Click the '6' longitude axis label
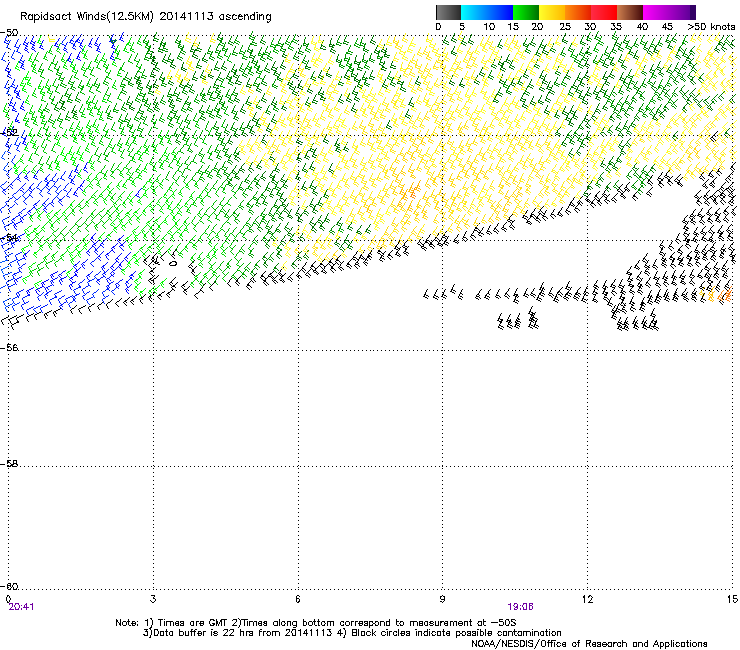The height and width of the screenshot is (650, 740). 298,599
